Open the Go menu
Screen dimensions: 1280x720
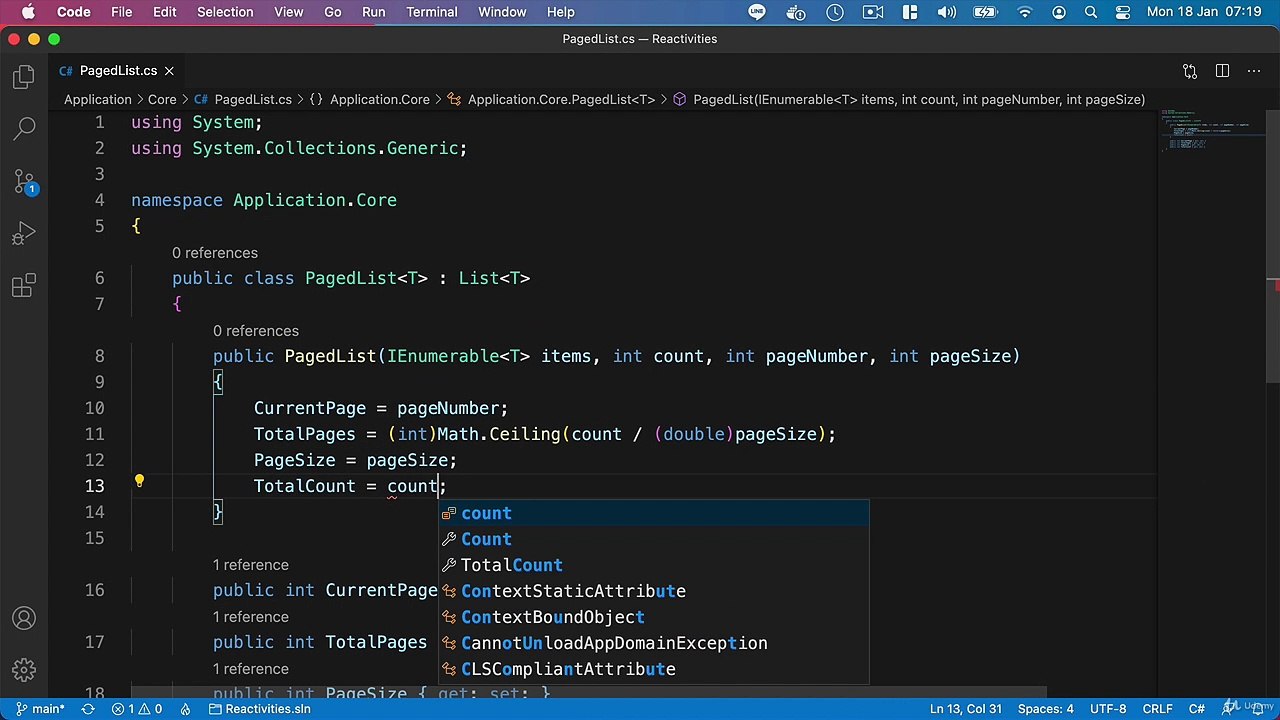point(333,12)
